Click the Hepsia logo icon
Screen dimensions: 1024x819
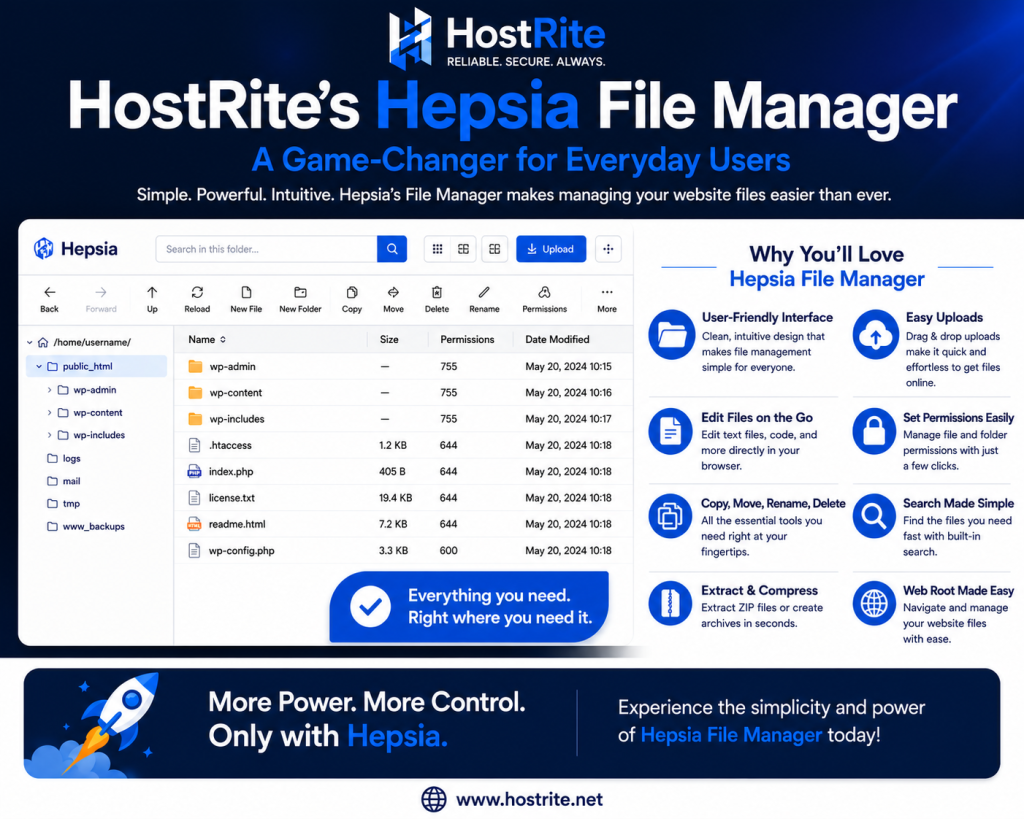tap(44, 249)
